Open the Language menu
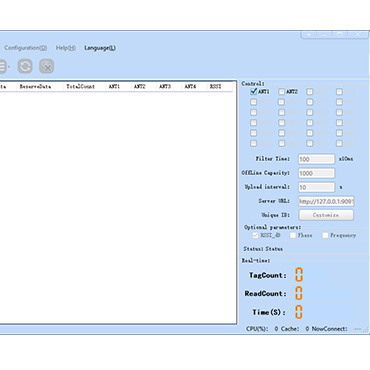This screenshot has height=370, width=370. (x=100, y=48)
